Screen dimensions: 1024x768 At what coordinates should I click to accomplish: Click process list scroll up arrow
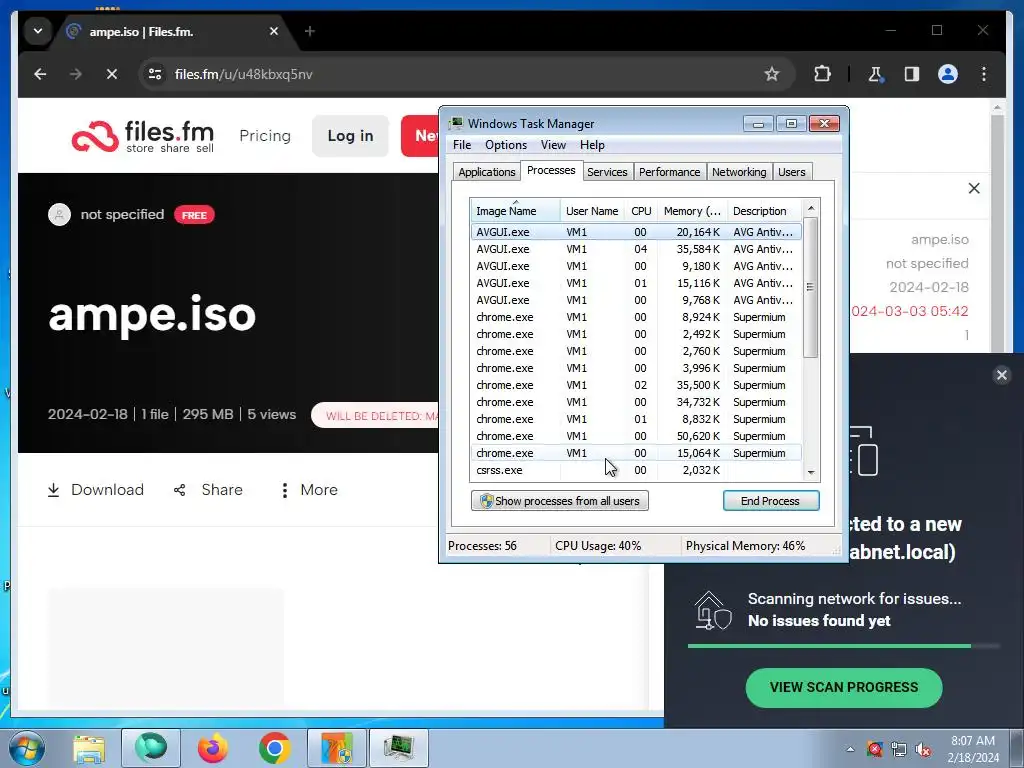[x=810, y=208]
